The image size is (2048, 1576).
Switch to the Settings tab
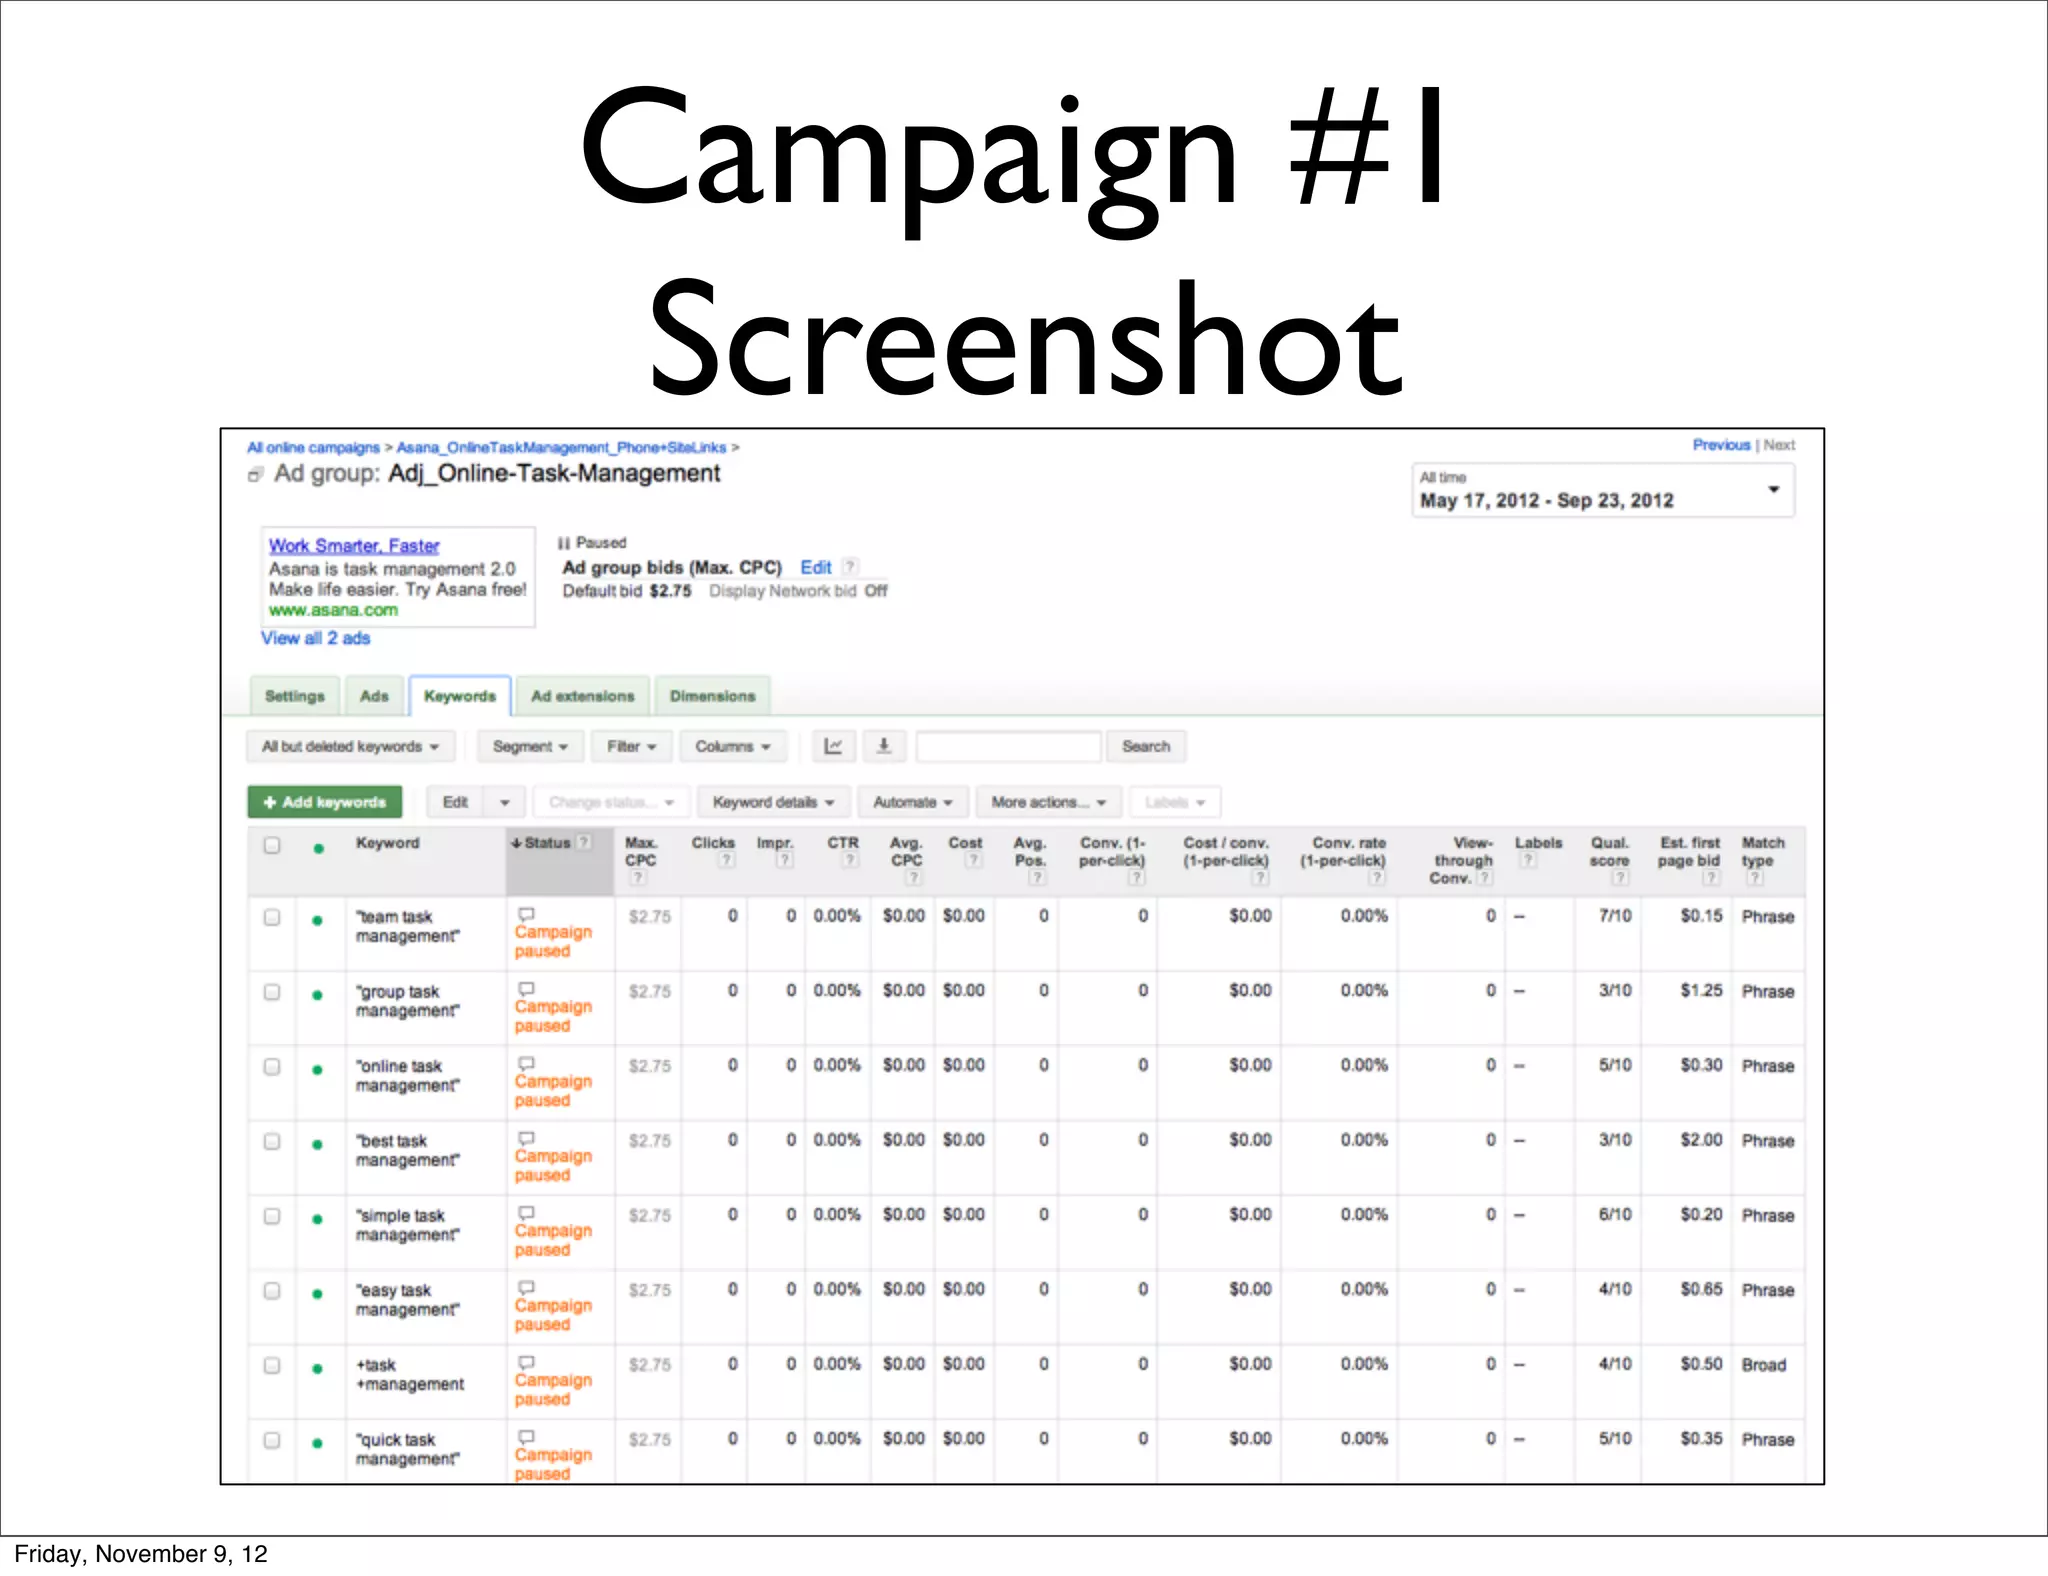[x=295, y=696]
